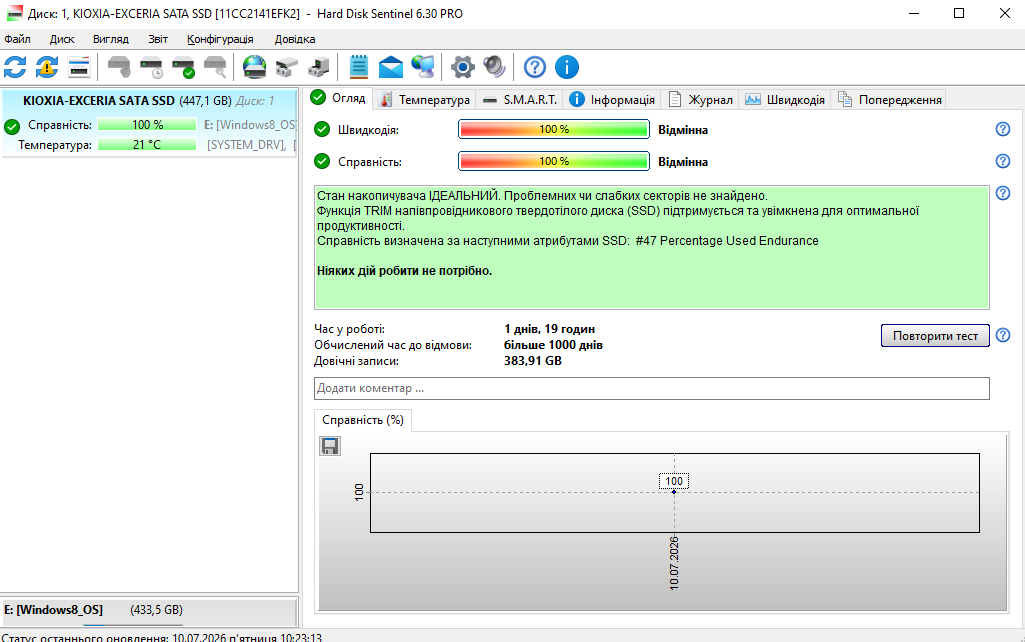1025x642 pixels.
Task: Click the disk with green checkmark icon
Action: tap(183, 67)
